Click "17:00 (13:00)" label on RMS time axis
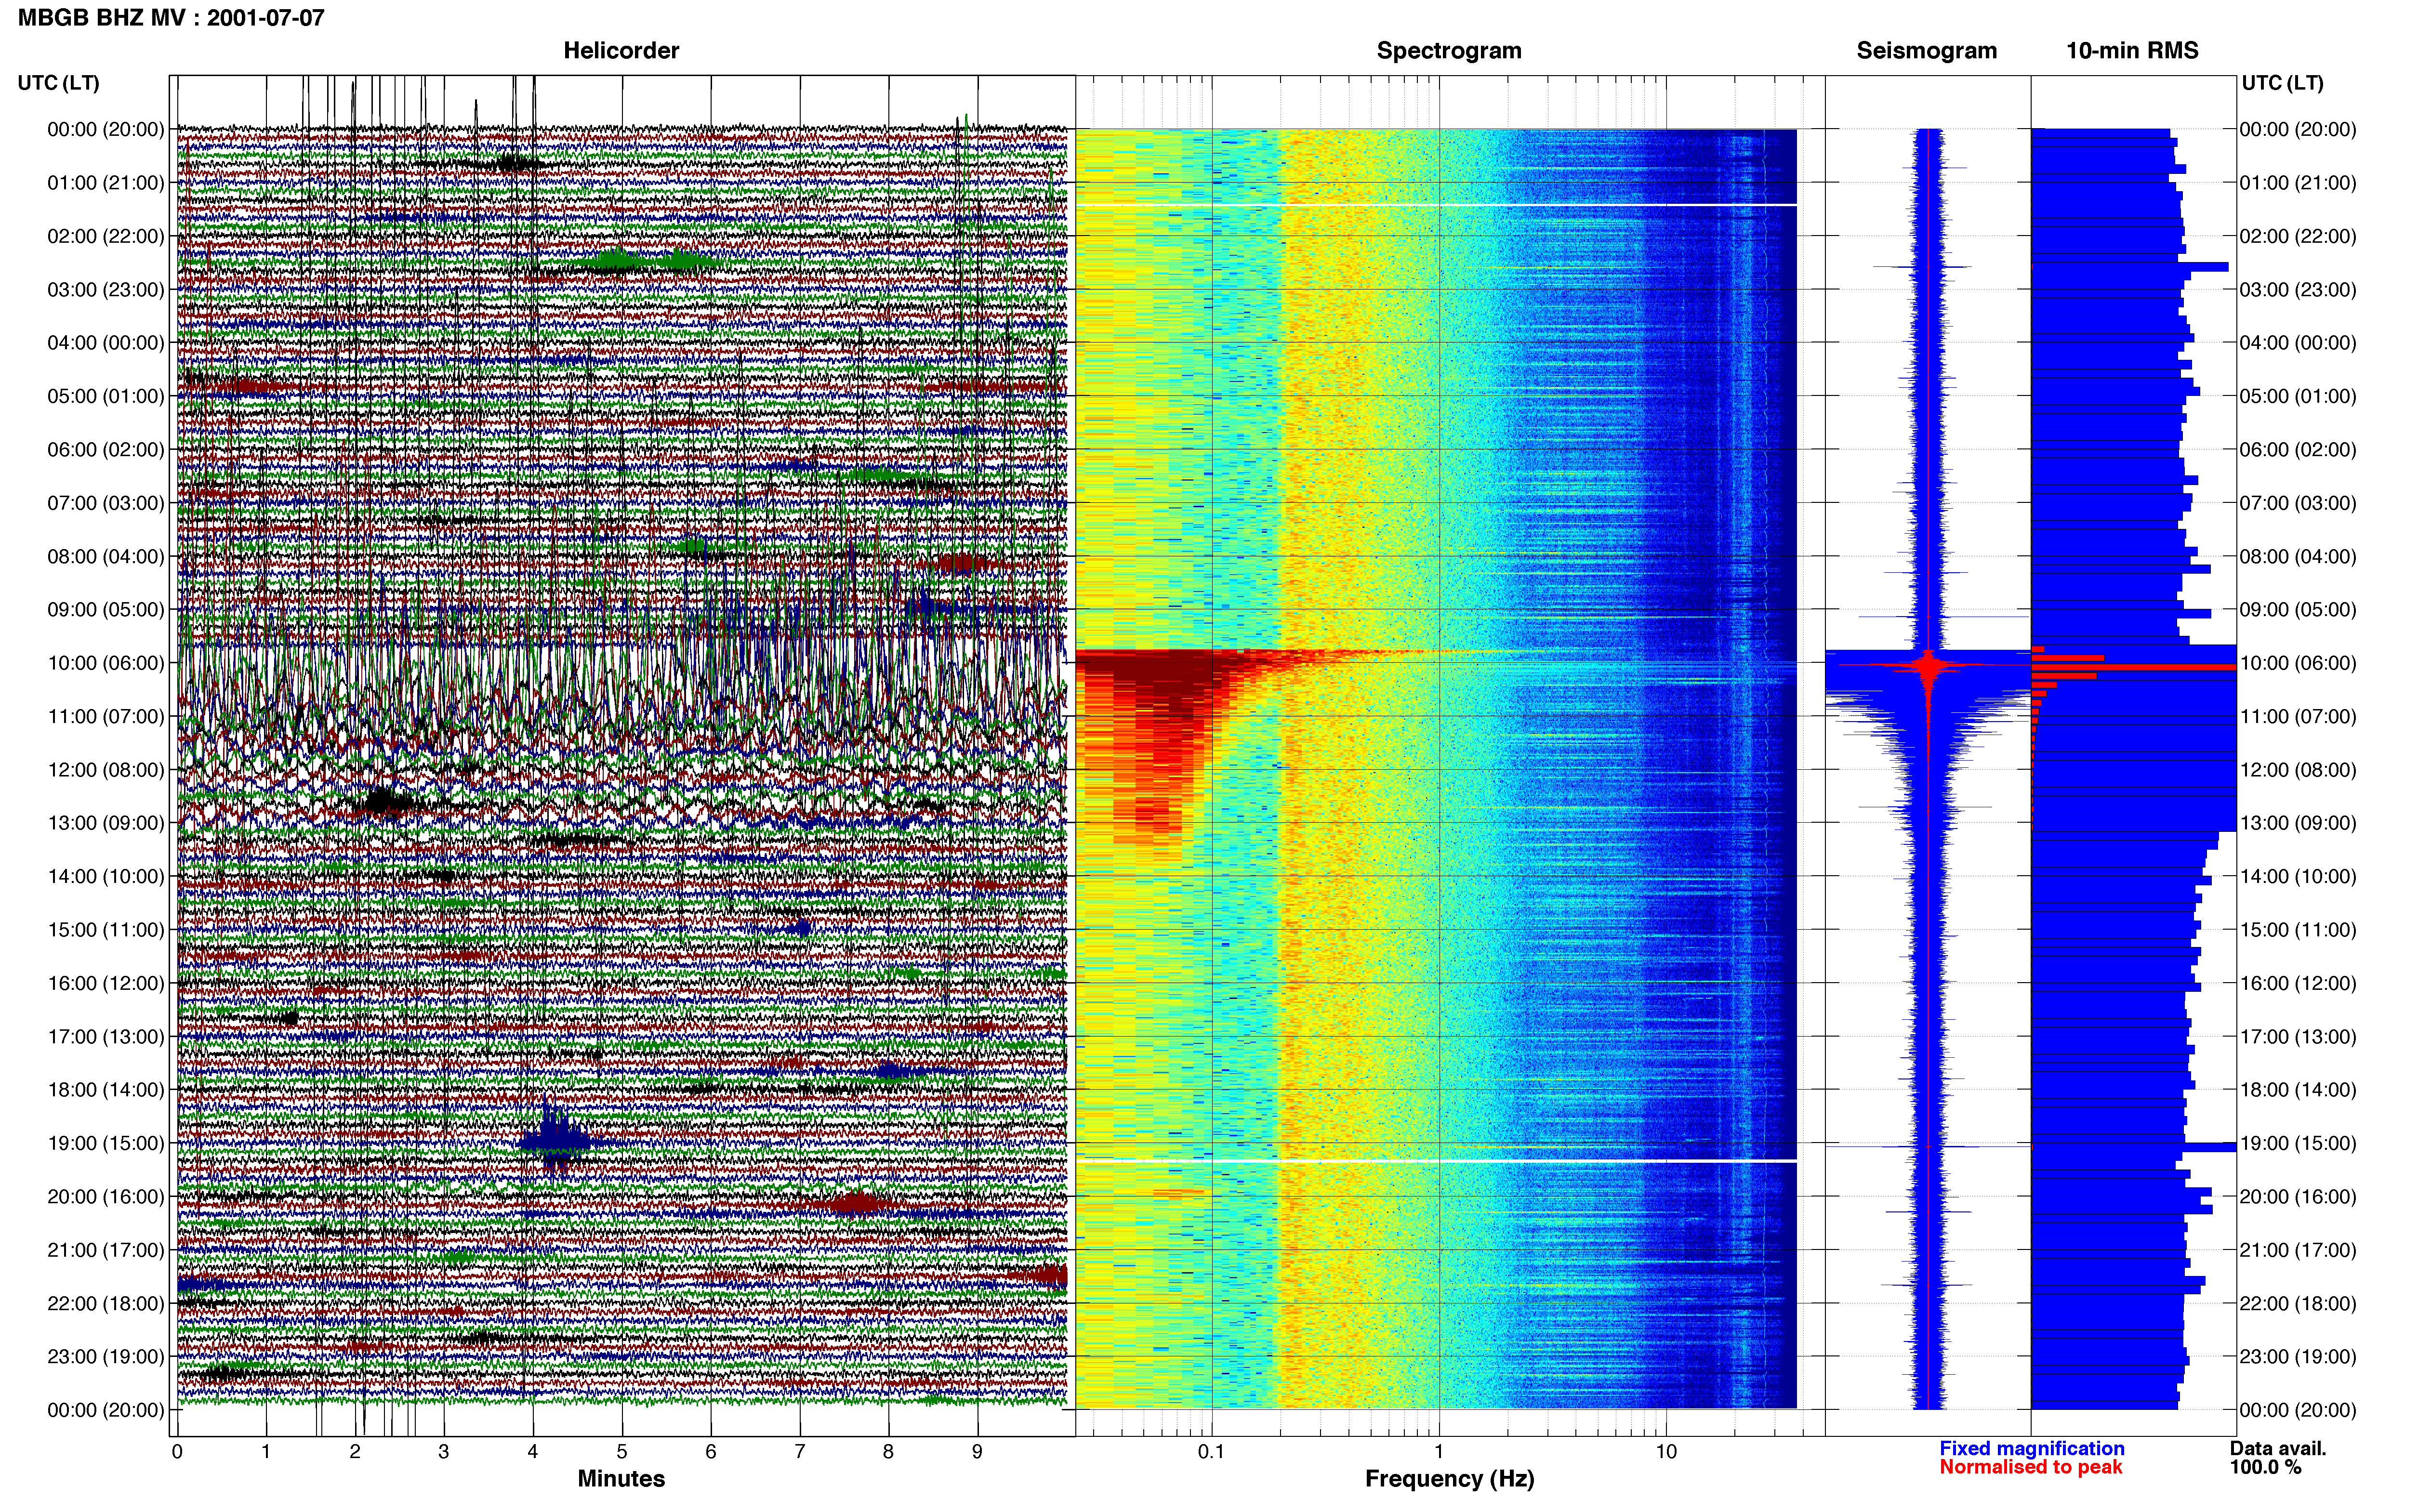The image size is (2418, 1512). [2298, 1037]
